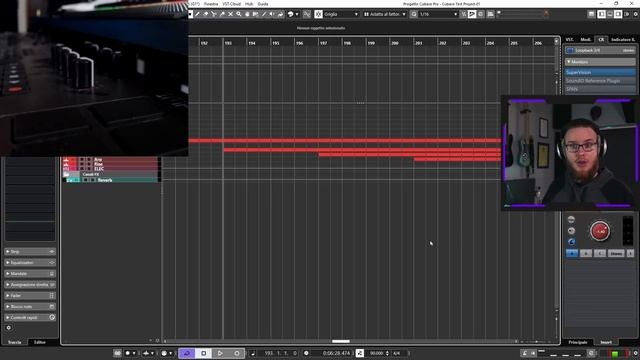Toggle the left zone visibility button
The image size is (640, 360).
click(x=602, y=14)
